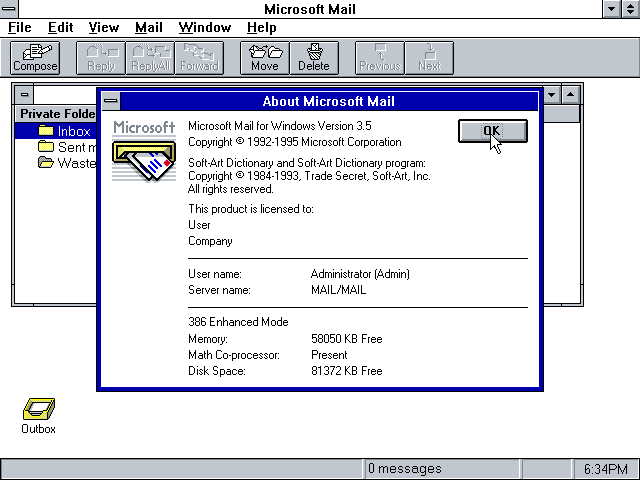Open the folder window's control menu box
Screen dimensions: 640x480
coord(24,95)
